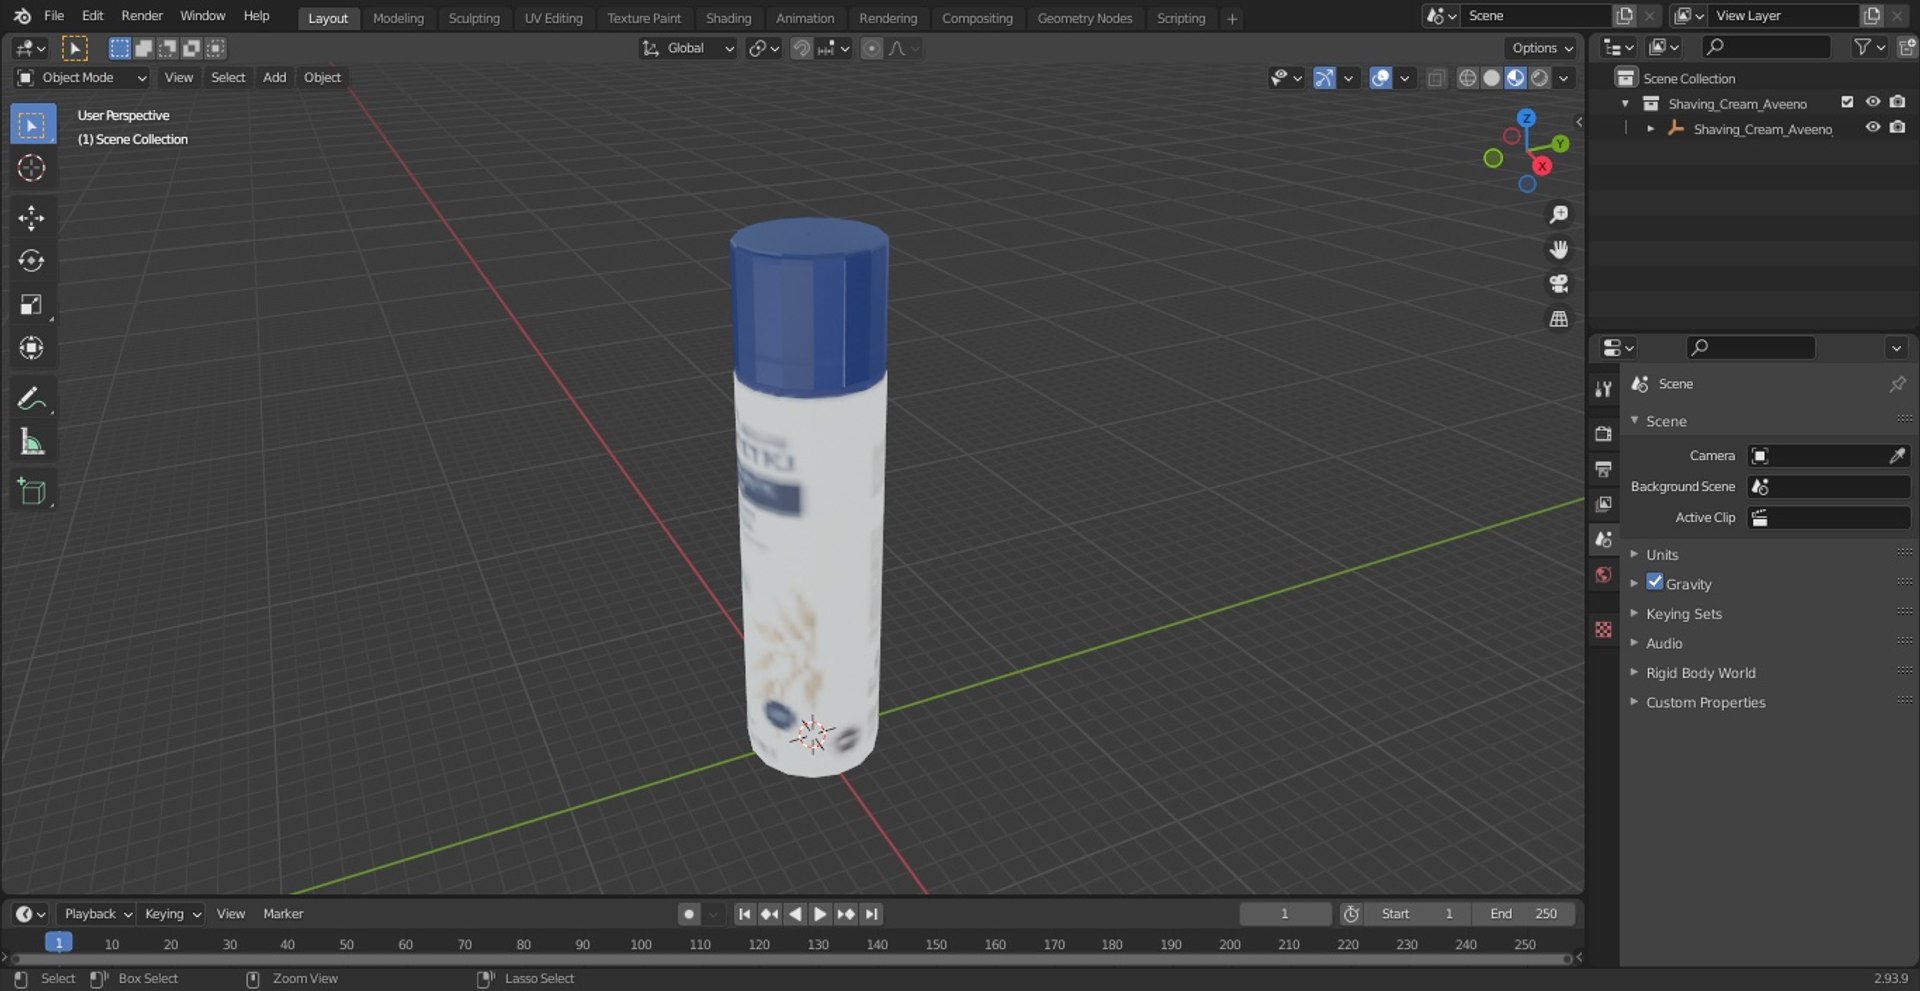Open timeline Marker menu
1920x991 pixels.
click(283, 914)
